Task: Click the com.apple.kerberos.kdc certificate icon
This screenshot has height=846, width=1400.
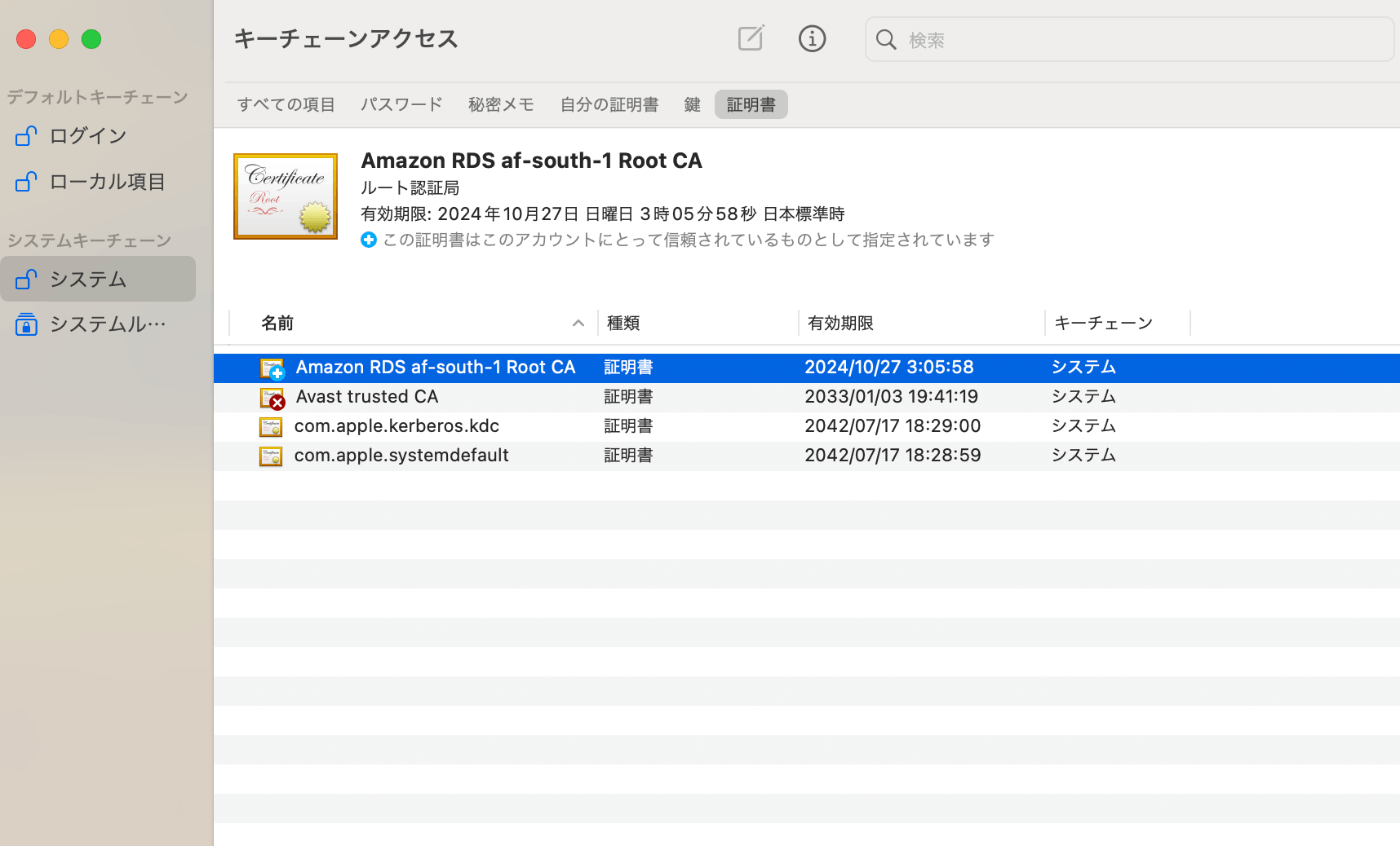Action: [270, 427]
